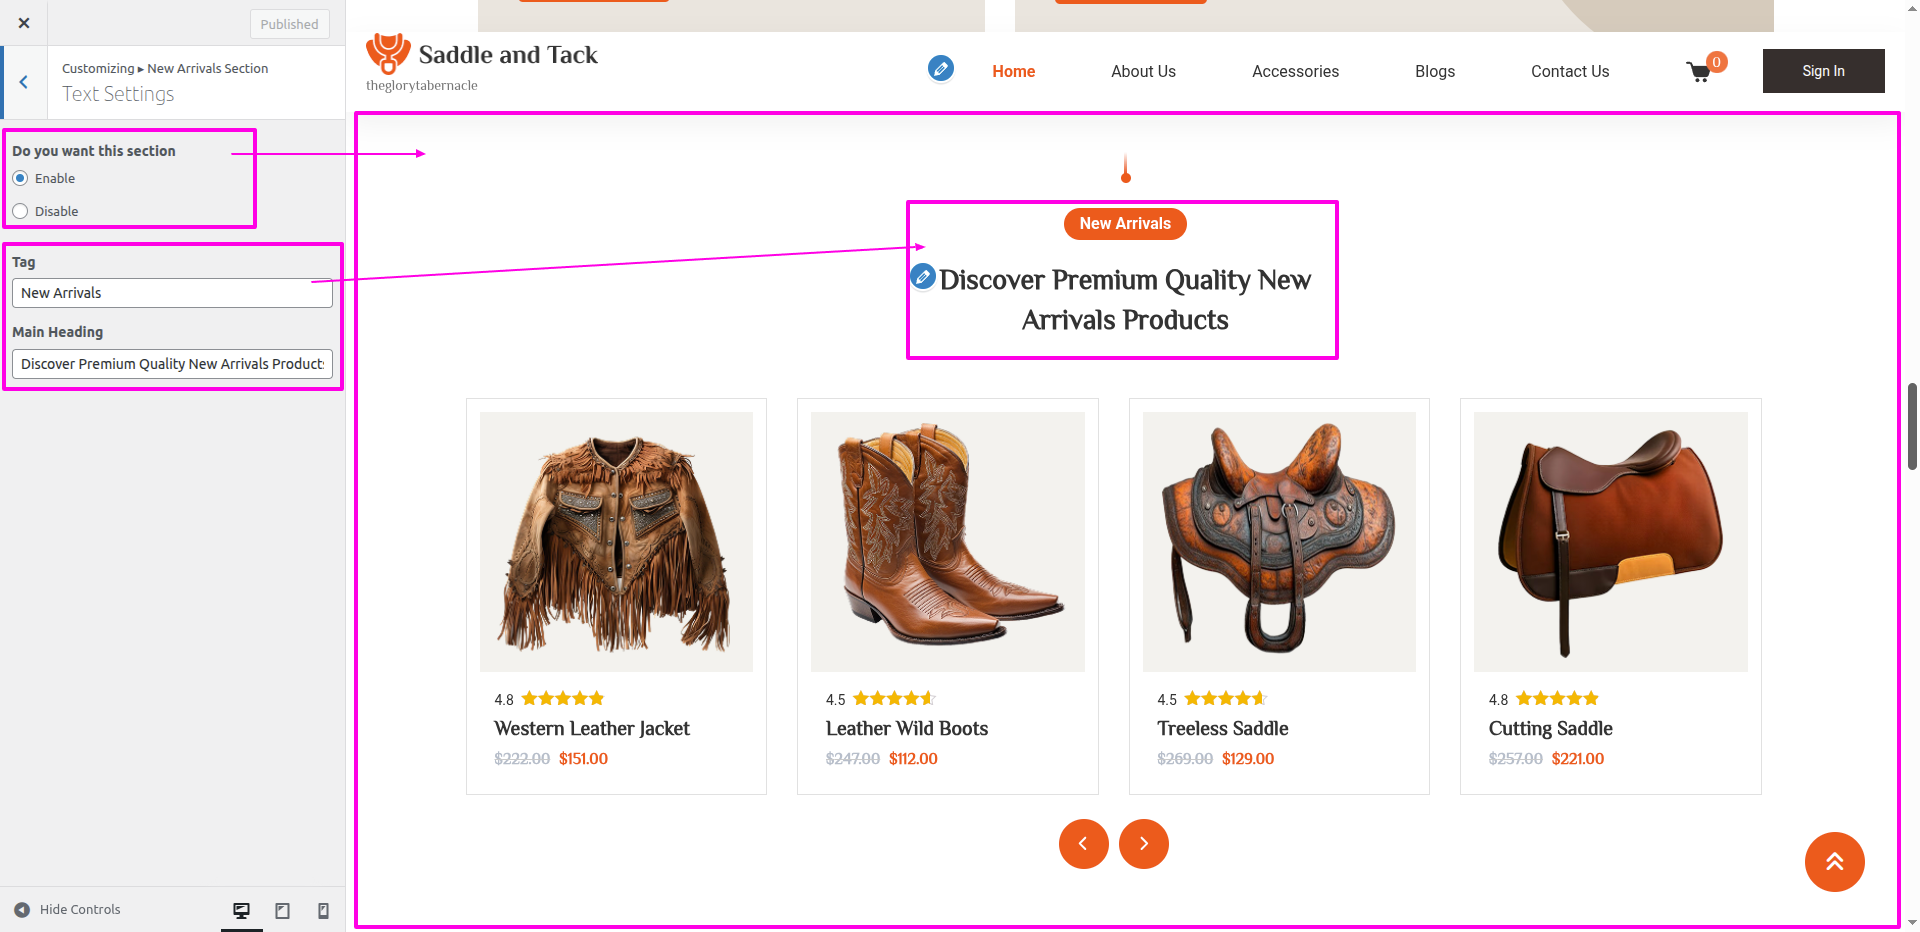This screenshot has width=1920, height=932.
Task: Click the edit pencil near navigation menu
Action: click(x=940, y=68)
